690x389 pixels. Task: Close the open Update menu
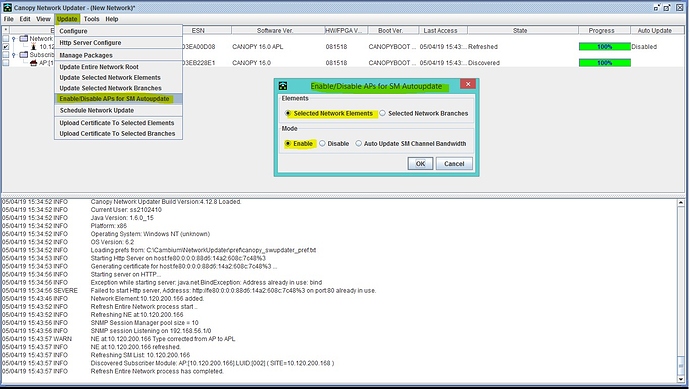[67, 19]
